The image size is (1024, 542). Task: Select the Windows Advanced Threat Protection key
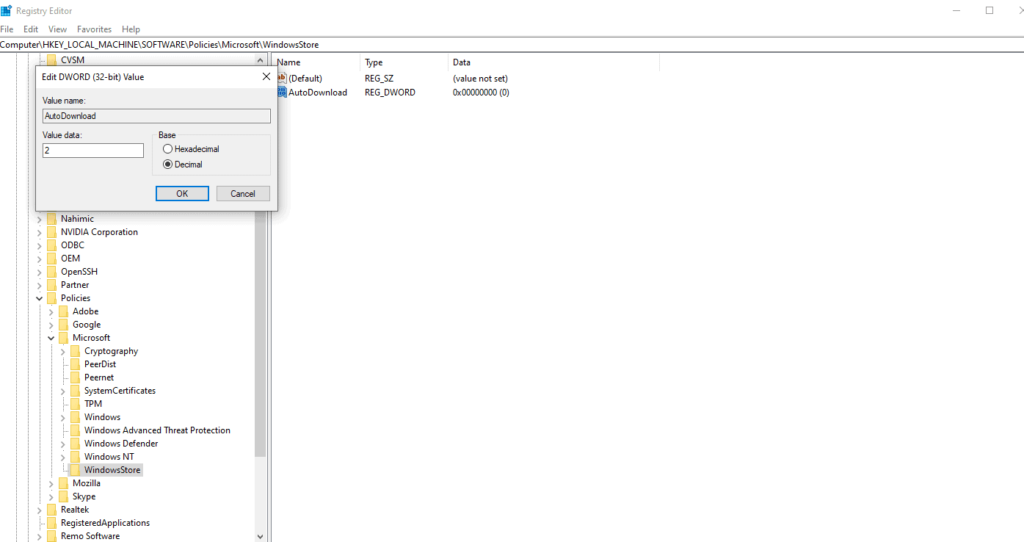click(x=157, y=430)
